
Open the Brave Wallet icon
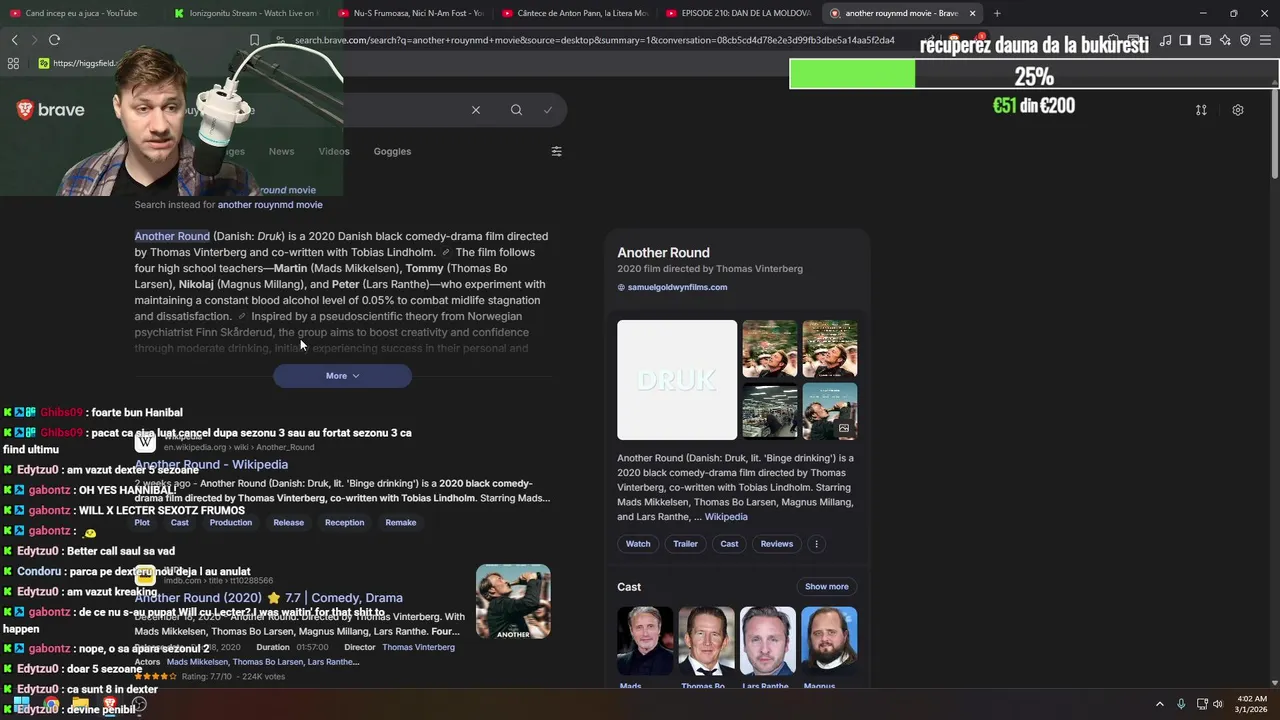[1205, 40]
